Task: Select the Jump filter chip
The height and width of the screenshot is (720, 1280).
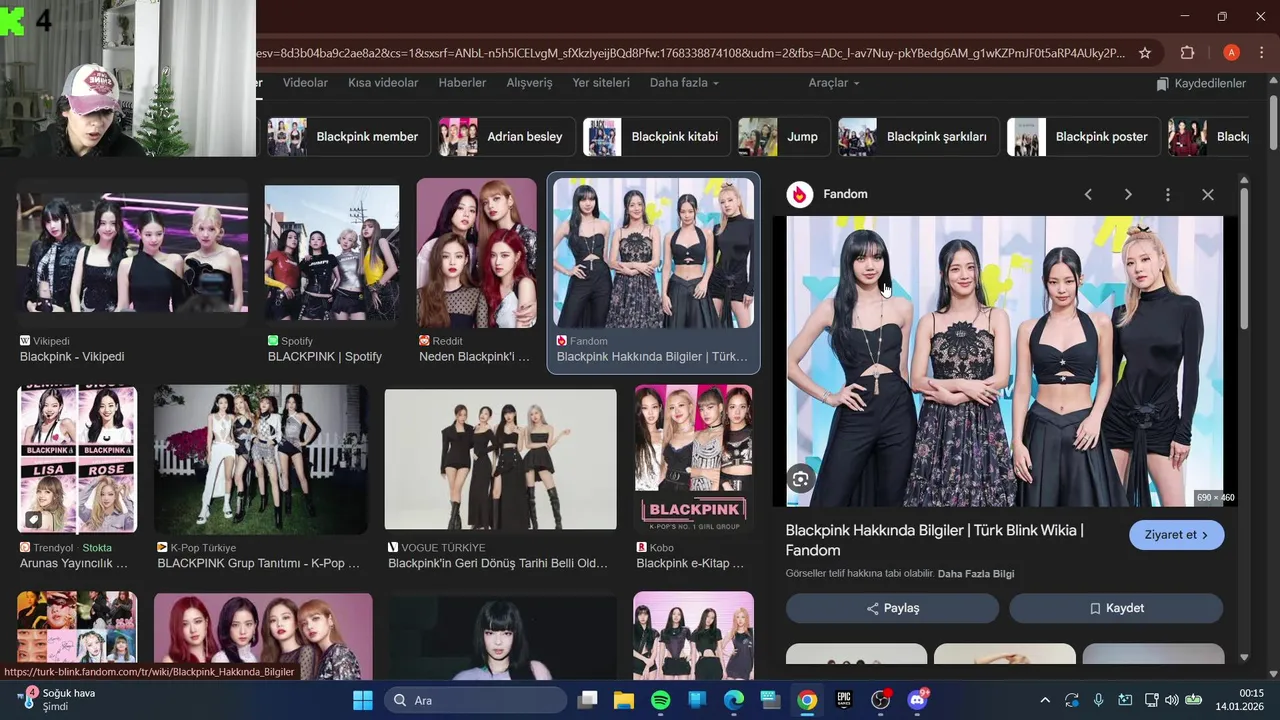Action: [784, 137]
